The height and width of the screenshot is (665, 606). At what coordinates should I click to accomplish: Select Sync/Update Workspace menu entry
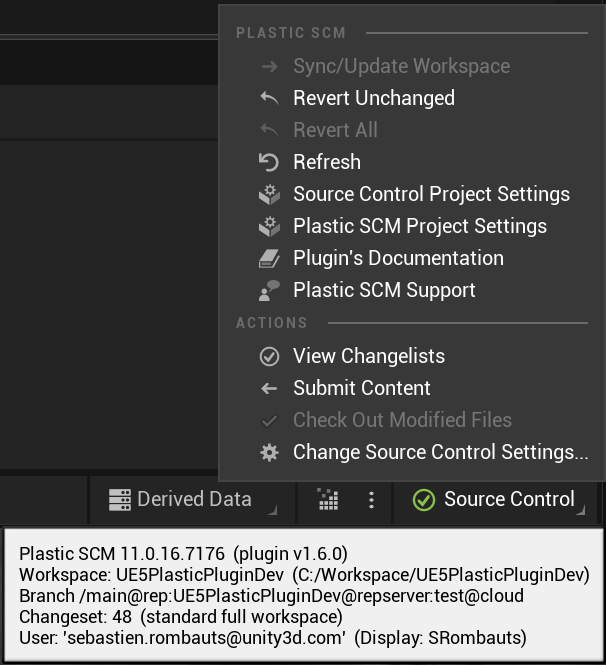[x=401, y=66]
